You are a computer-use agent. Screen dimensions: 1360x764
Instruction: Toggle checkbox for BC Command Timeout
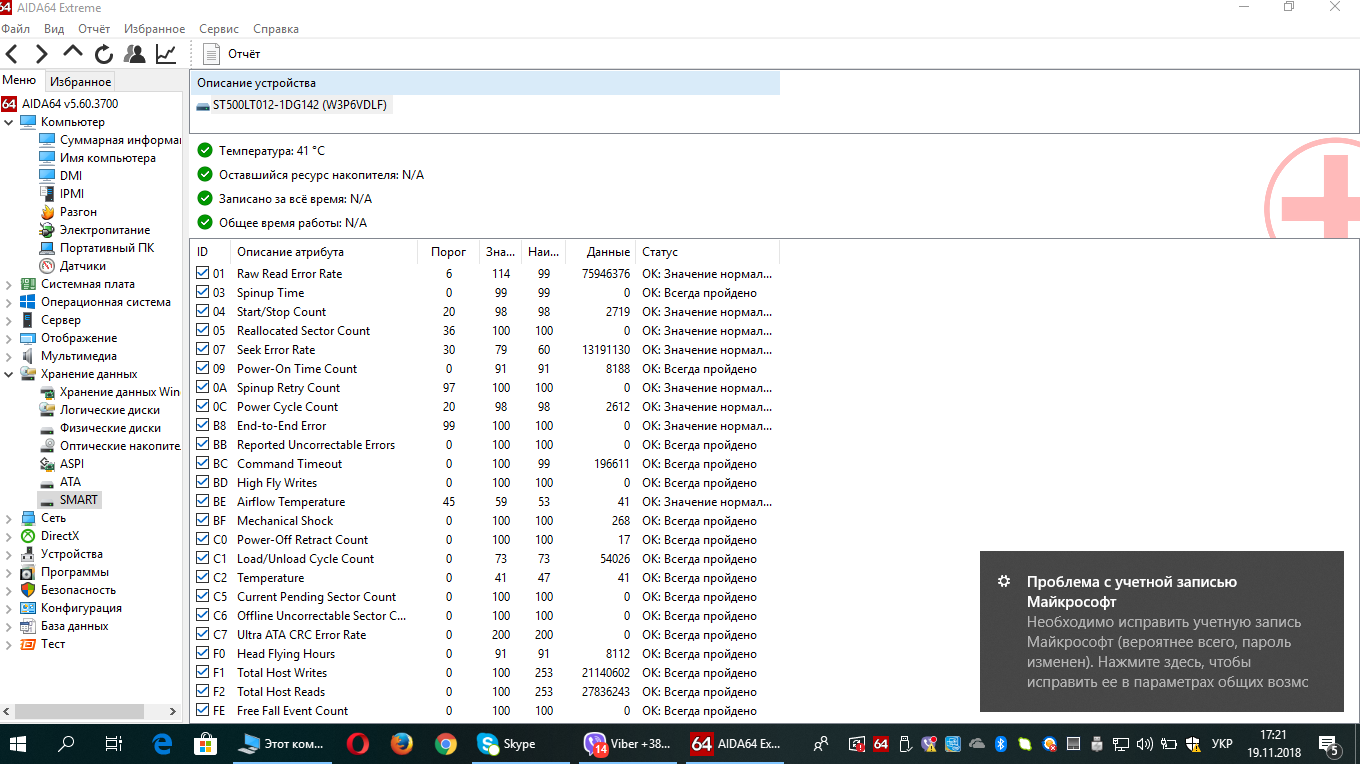click(203, 464)
